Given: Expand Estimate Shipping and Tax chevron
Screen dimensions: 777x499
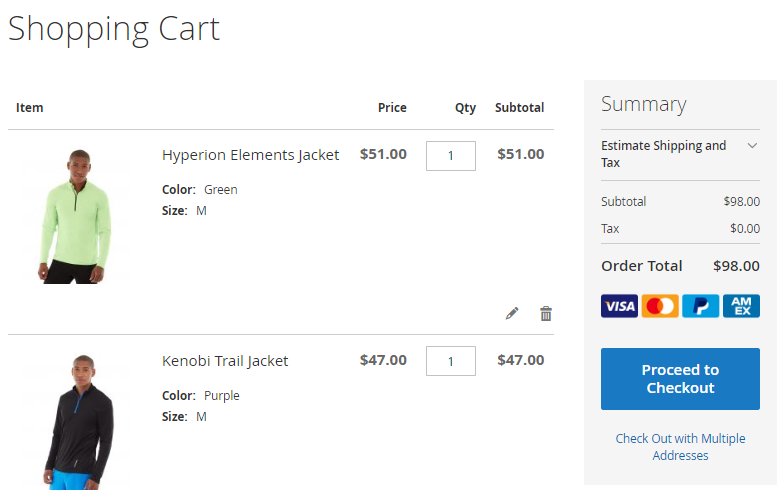Looking at the screenshot, I should pos(752,146).
